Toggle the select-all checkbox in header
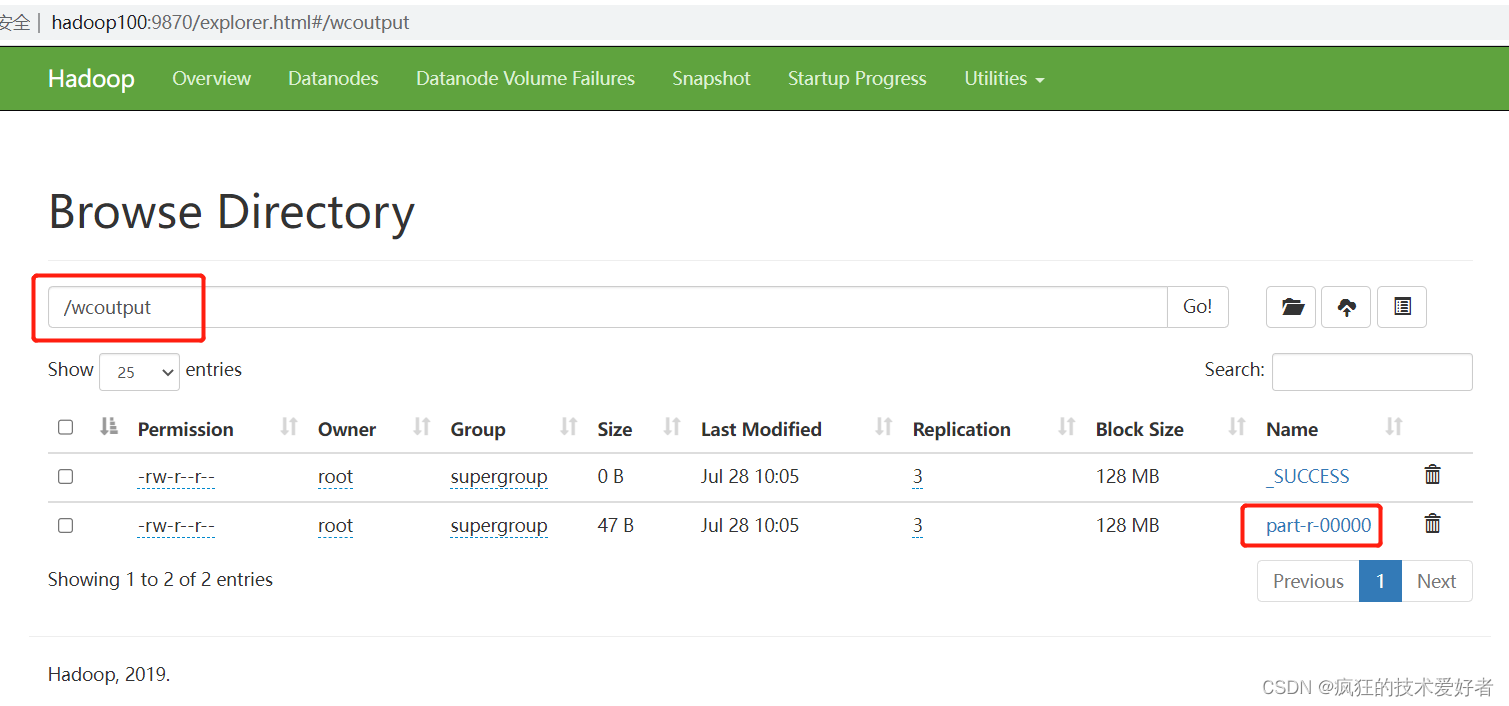Screen dimensions: 1509x706 pos(66,428)
